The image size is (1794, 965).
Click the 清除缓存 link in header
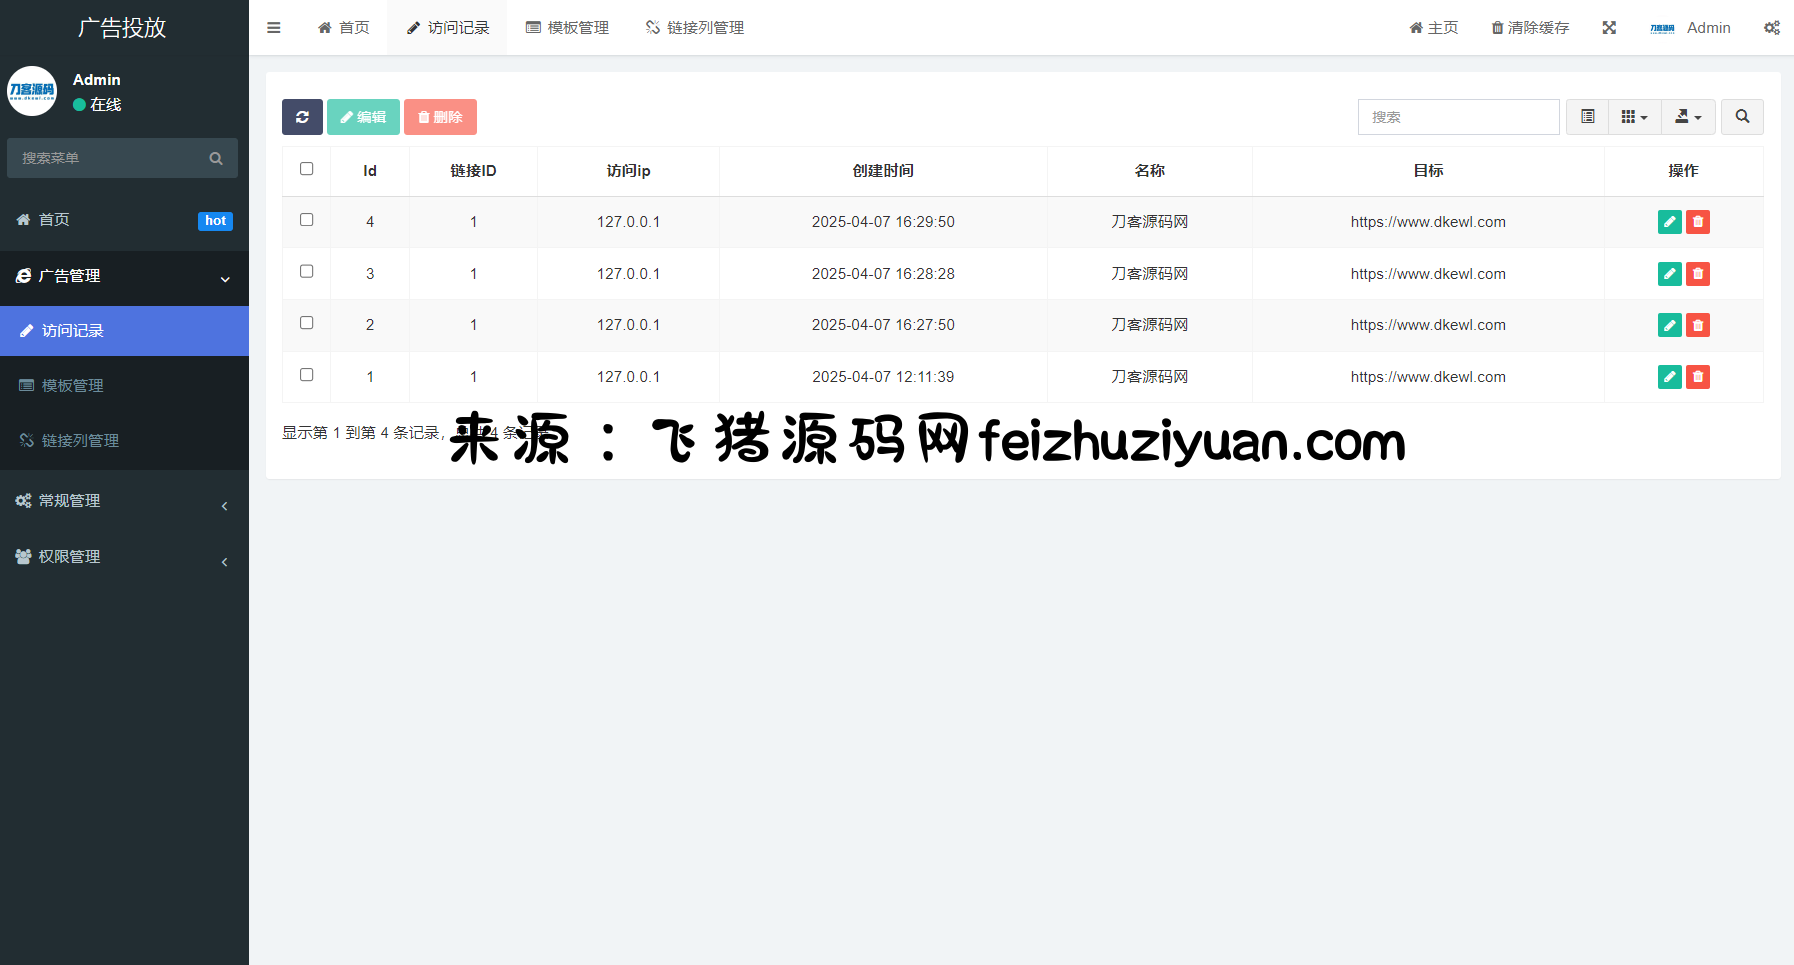1530,28
